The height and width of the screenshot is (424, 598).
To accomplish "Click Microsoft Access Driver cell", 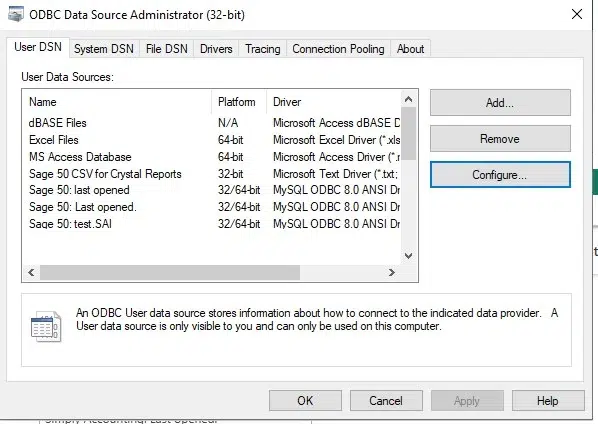I will click(336, 157).
